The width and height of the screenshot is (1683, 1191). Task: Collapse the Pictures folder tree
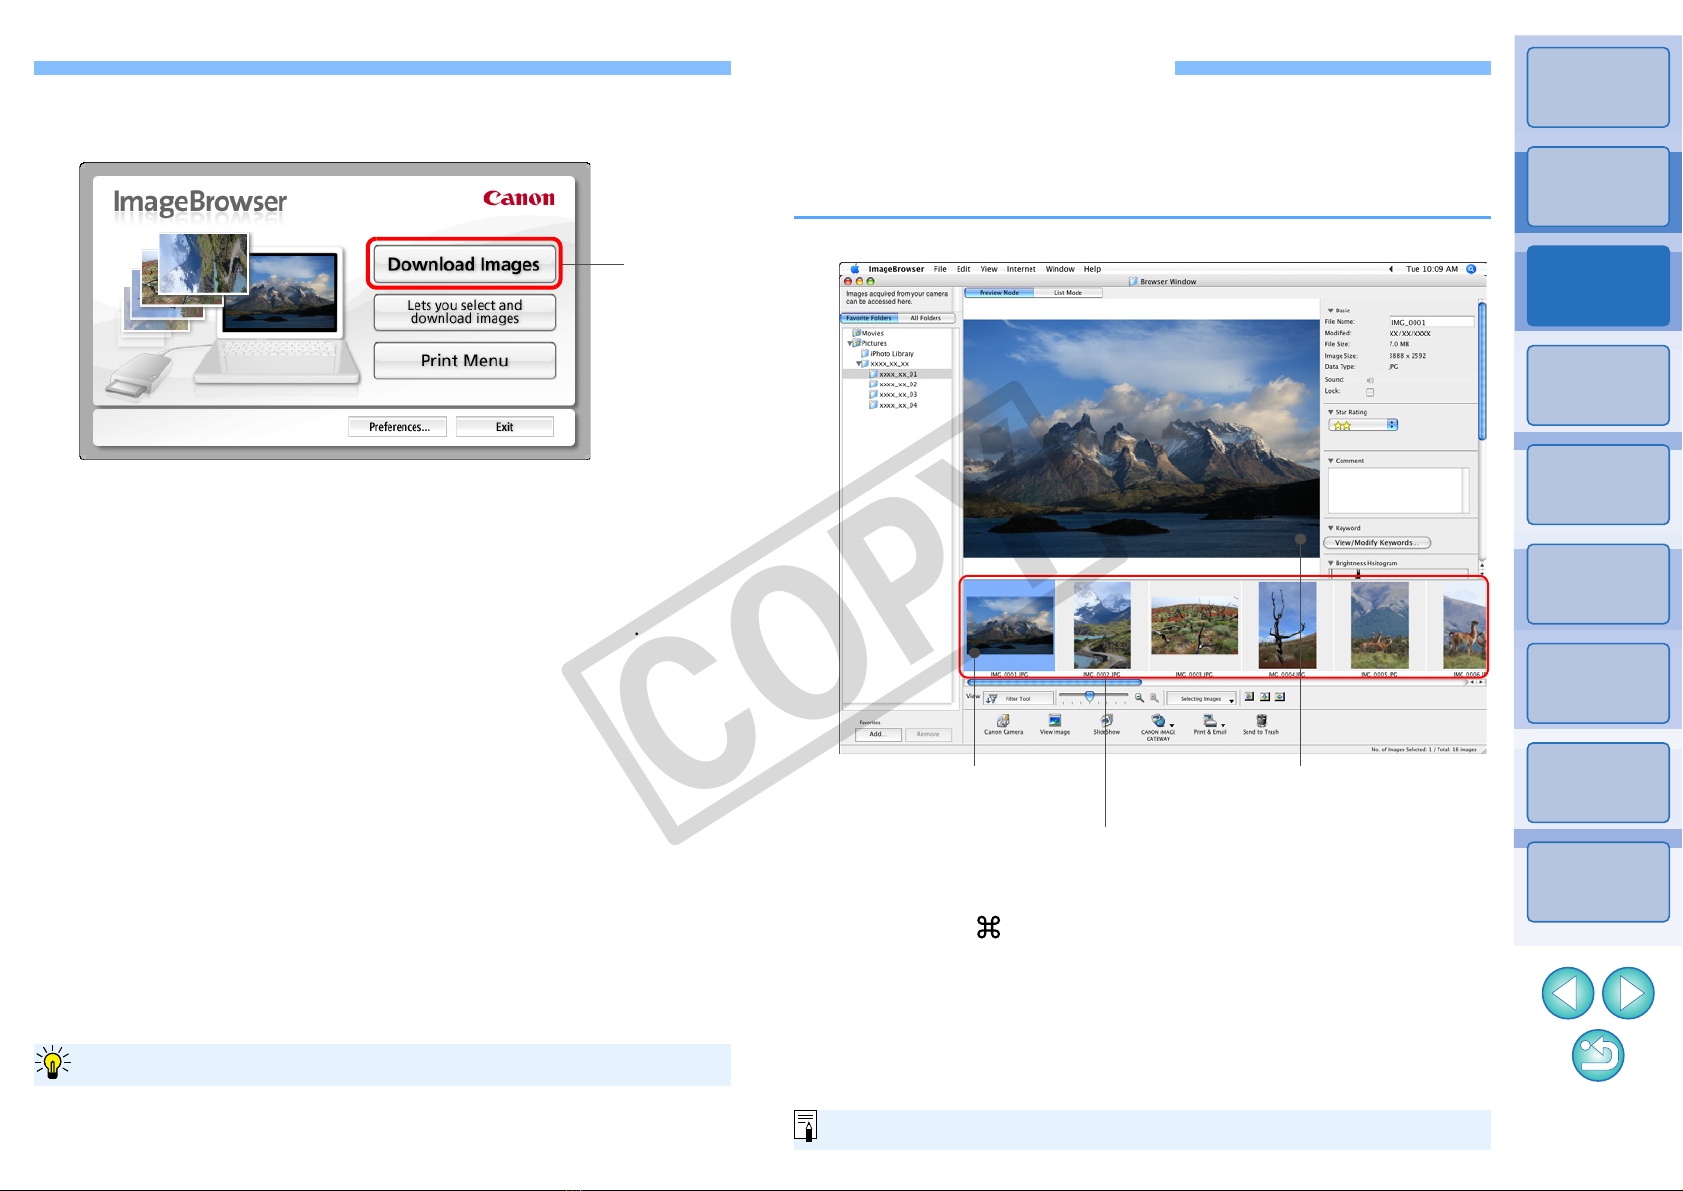point(850,343)
